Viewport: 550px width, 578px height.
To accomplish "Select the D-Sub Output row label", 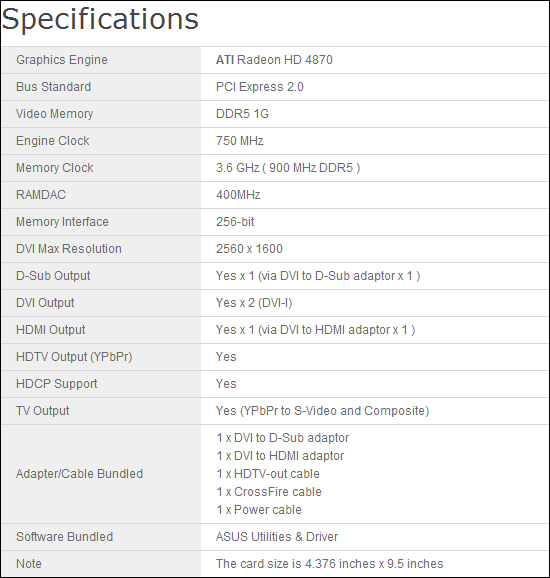I will pyautogui.click(x=53, y=276).
